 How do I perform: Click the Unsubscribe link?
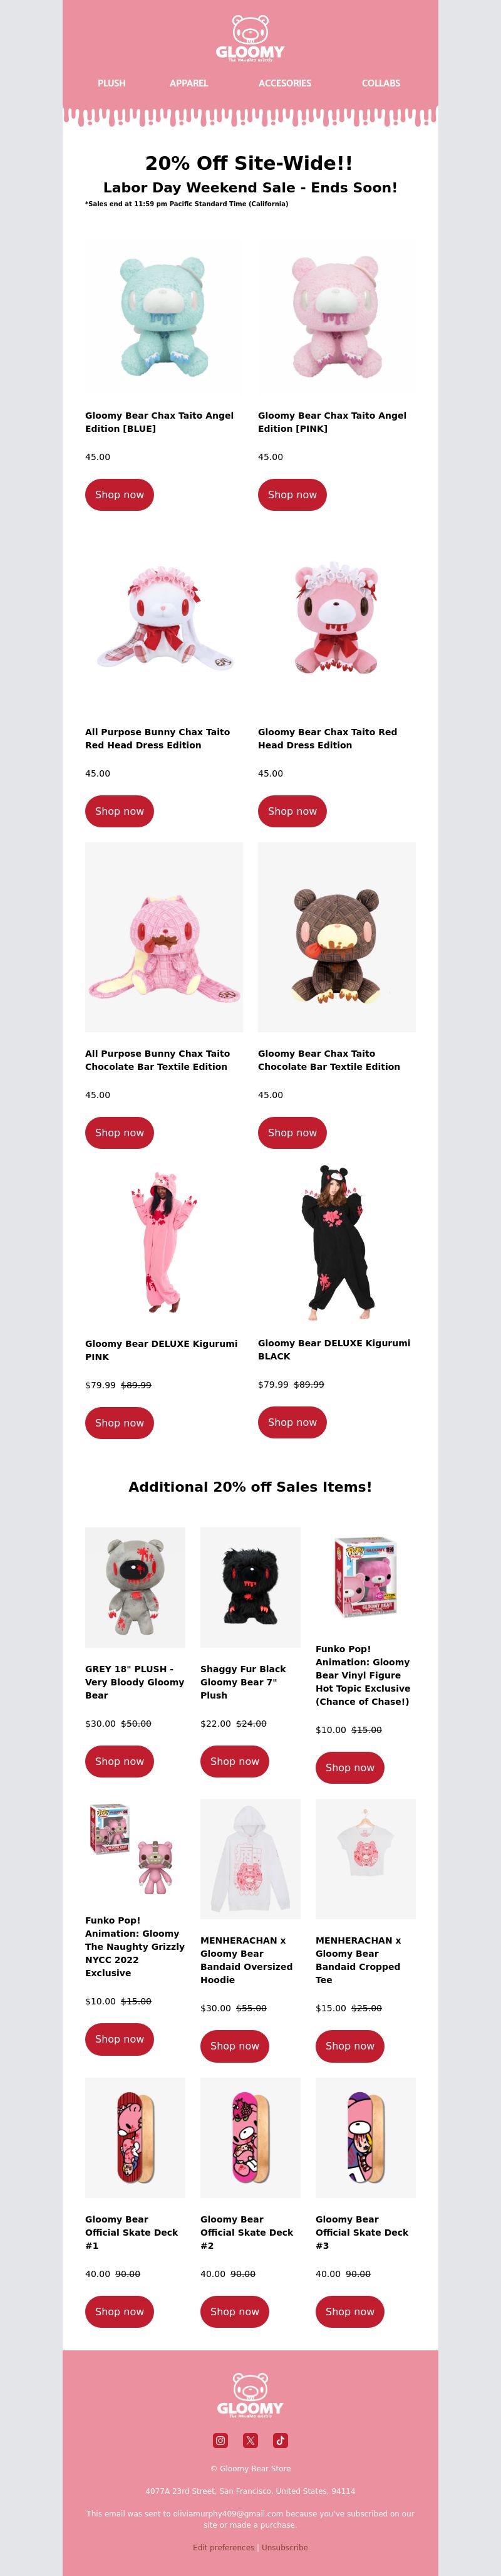coord(285,2547)
